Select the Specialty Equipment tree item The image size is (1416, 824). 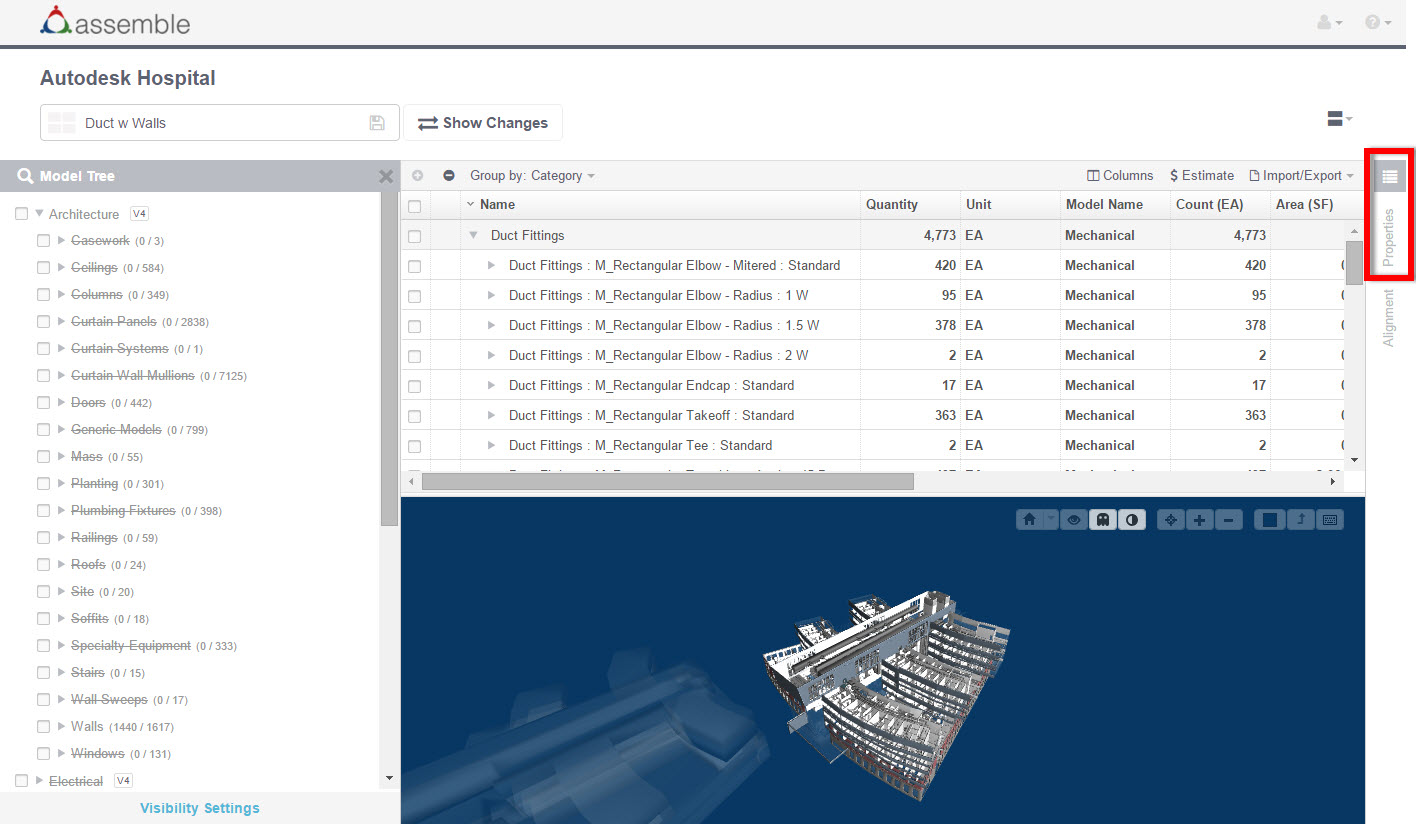(x=131, y=646)
